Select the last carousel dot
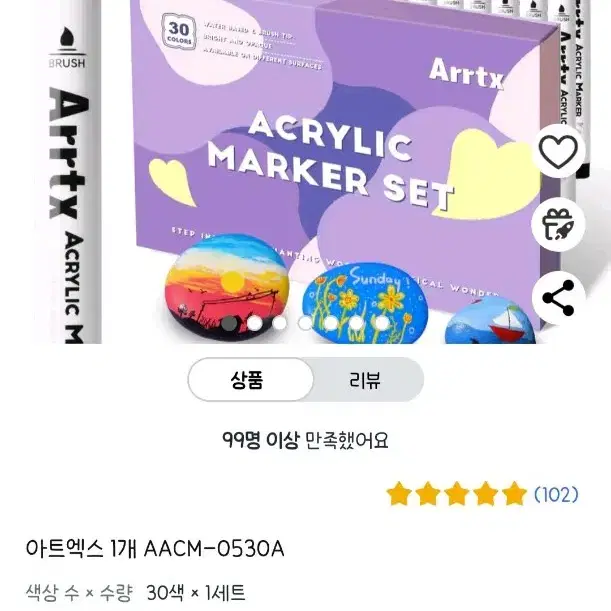The width and height of the screenshot is (611, 611). click(382, 323)
